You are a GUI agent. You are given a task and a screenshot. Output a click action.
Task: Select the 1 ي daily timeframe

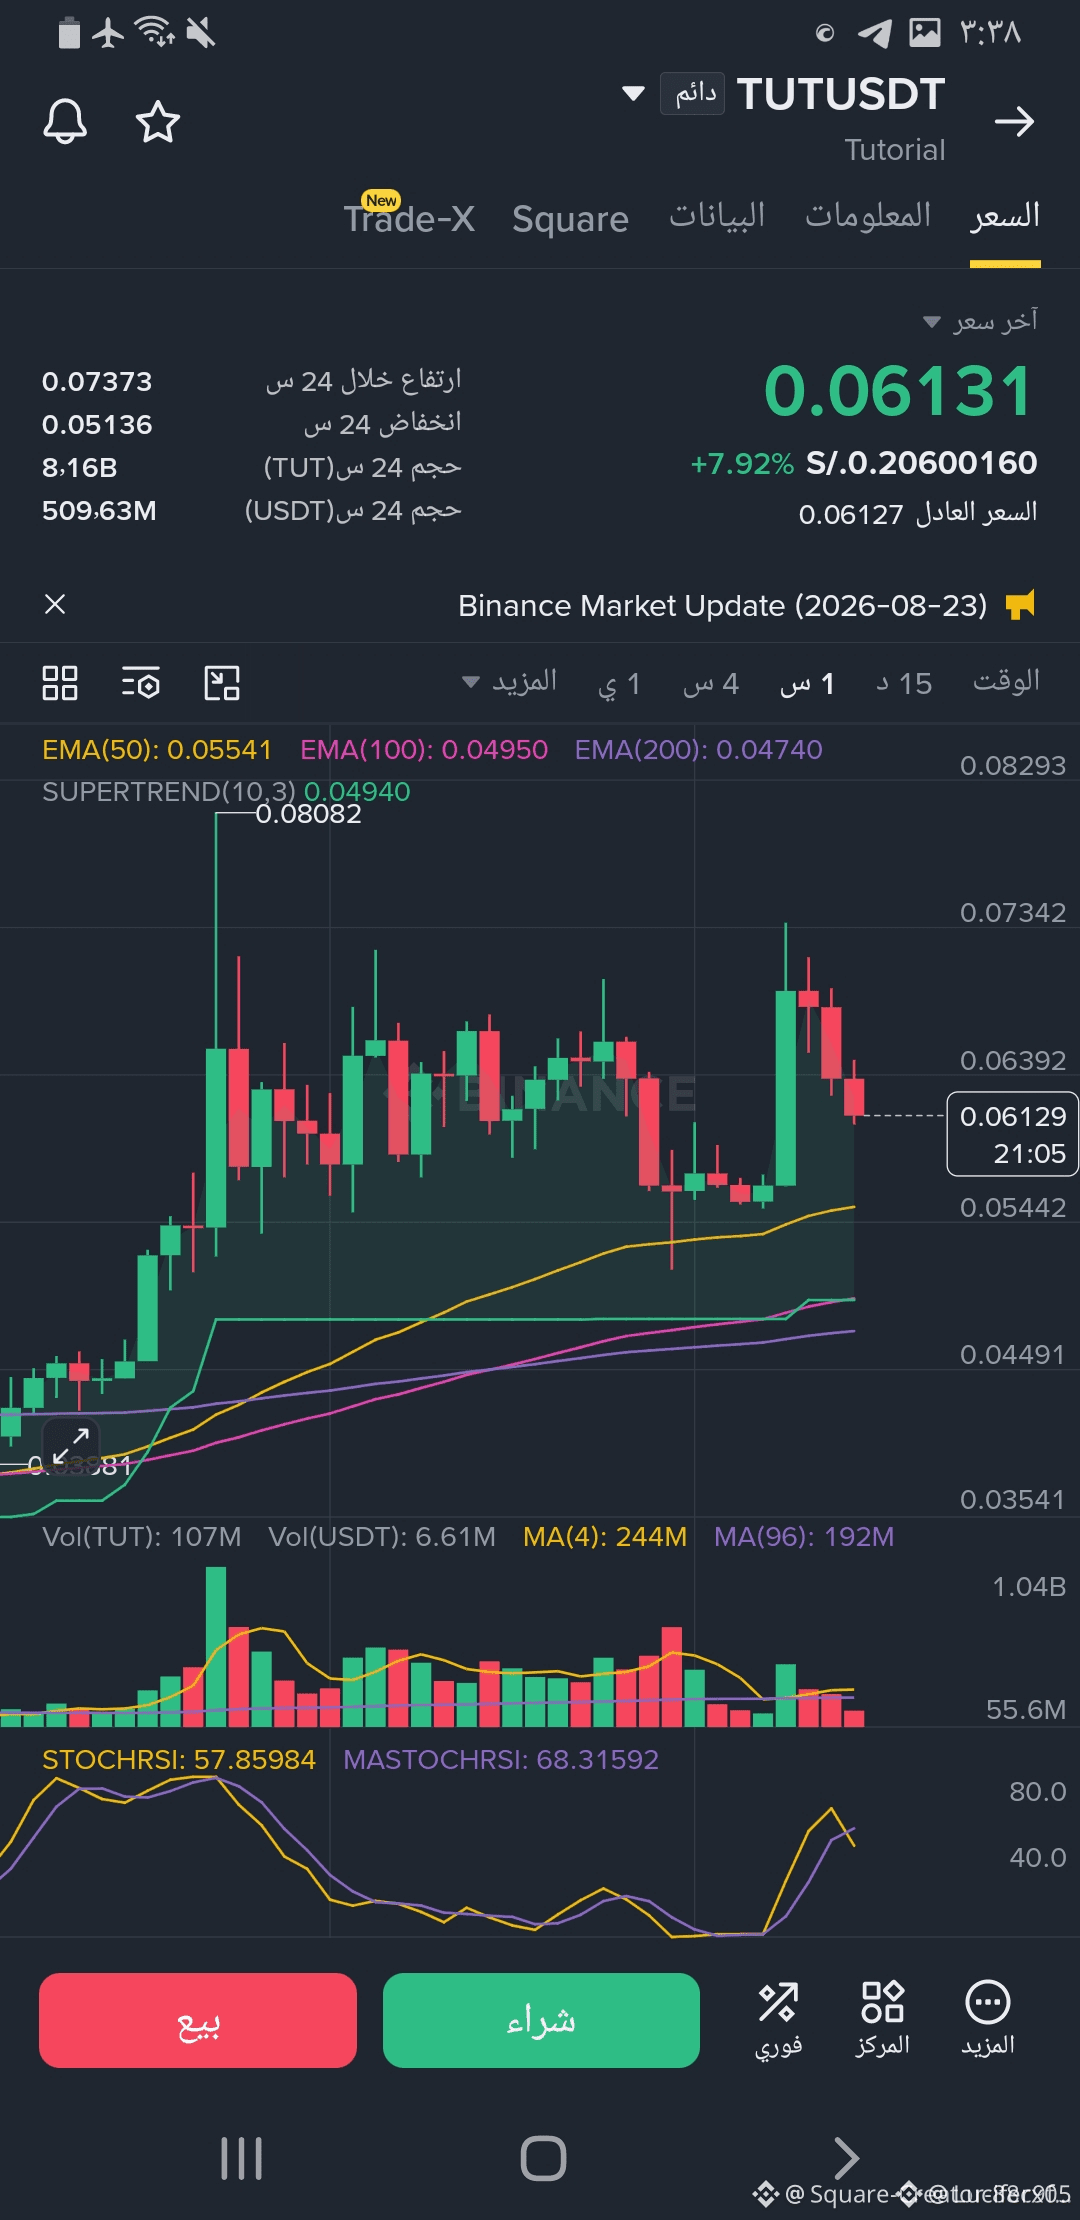619,685
